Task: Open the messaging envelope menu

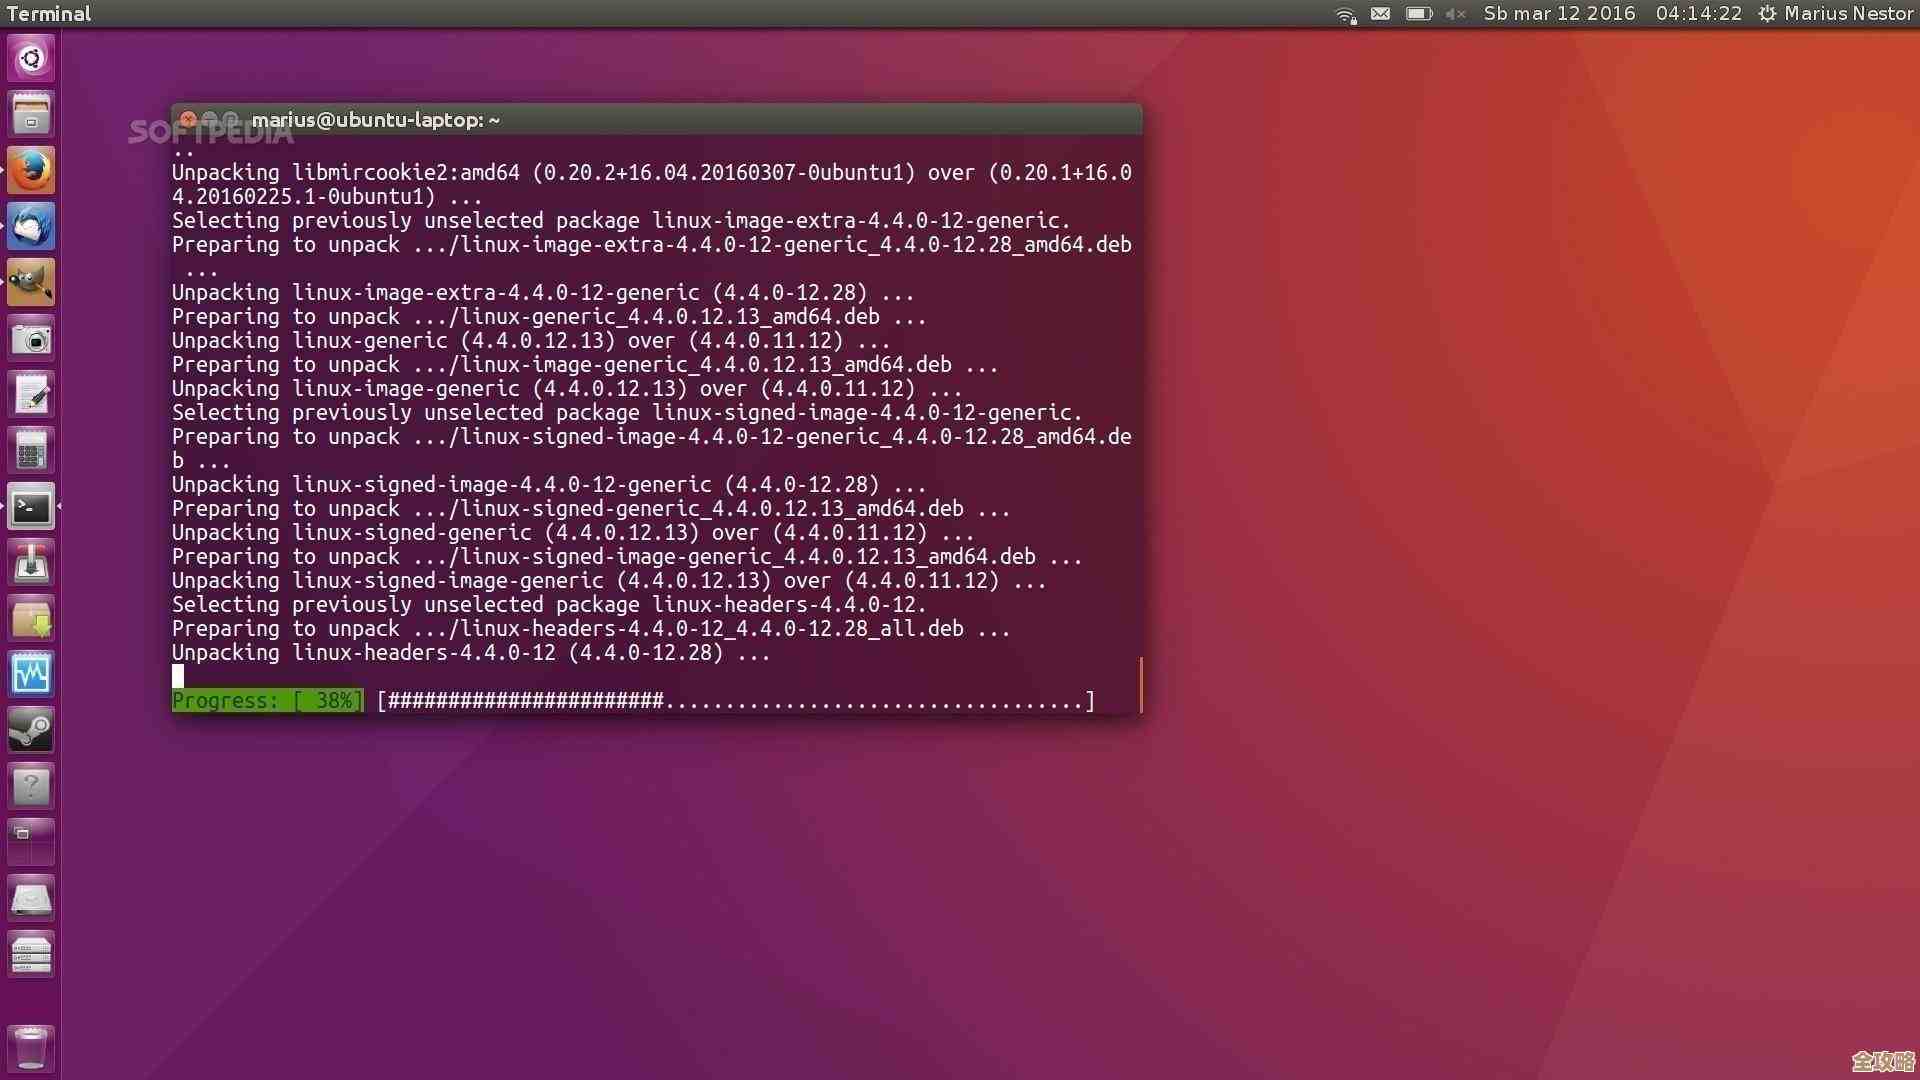Action: (1380, 14)
